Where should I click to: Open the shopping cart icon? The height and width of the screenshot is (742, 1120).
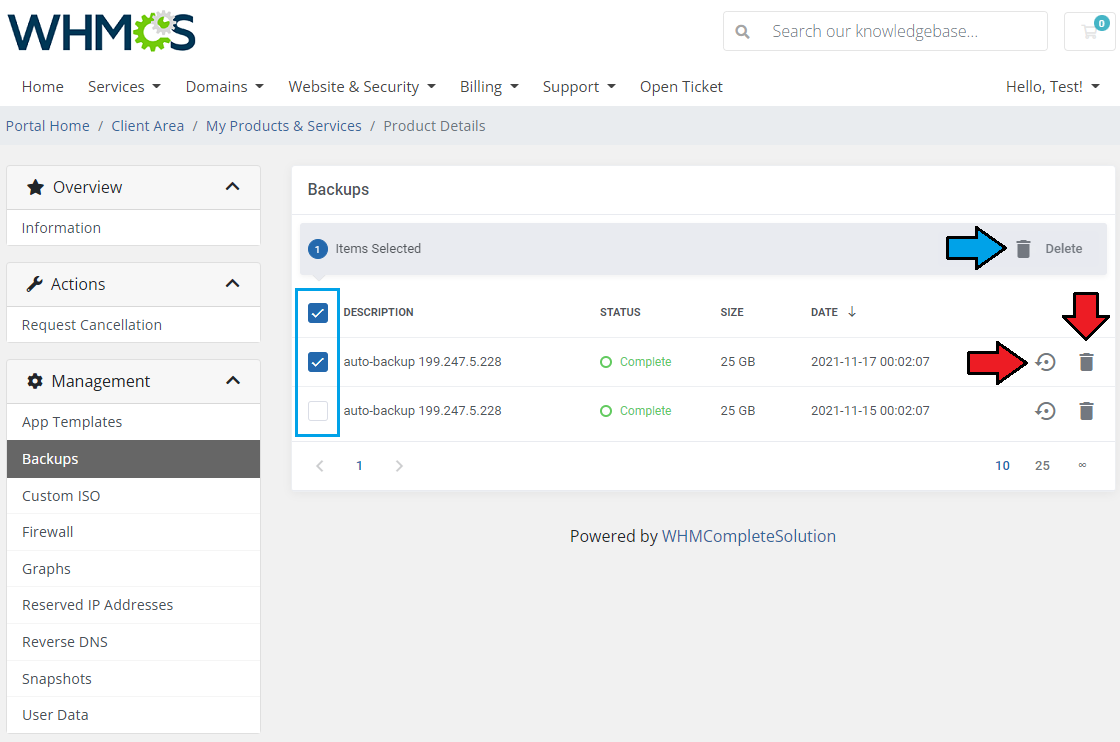1090,31
